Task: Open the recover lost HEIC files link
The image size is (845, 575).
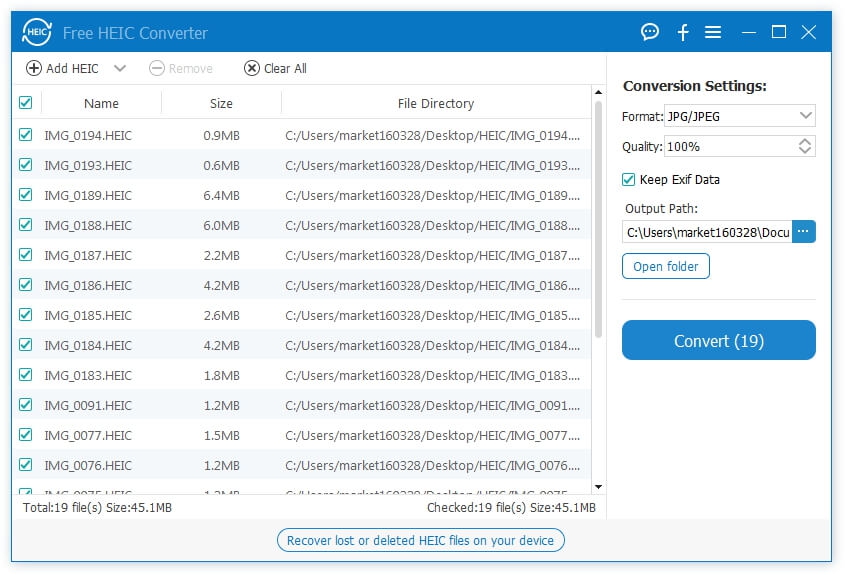Action: pos(421,540)
